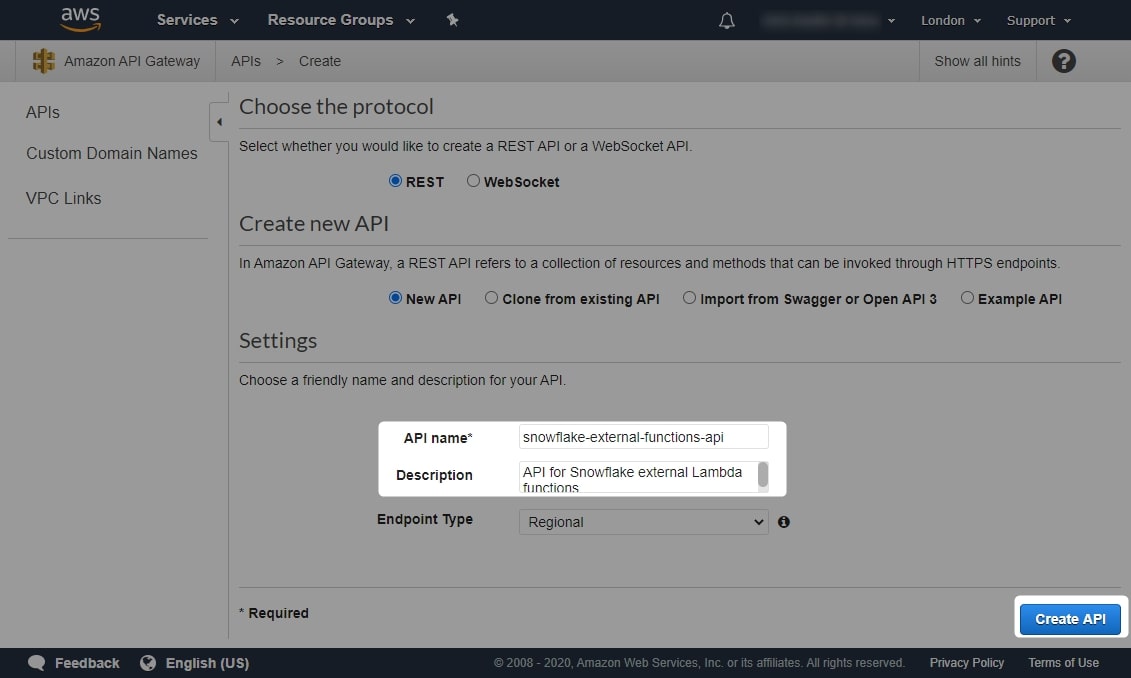Open the help question mark icon

[x=1063, y=61]
